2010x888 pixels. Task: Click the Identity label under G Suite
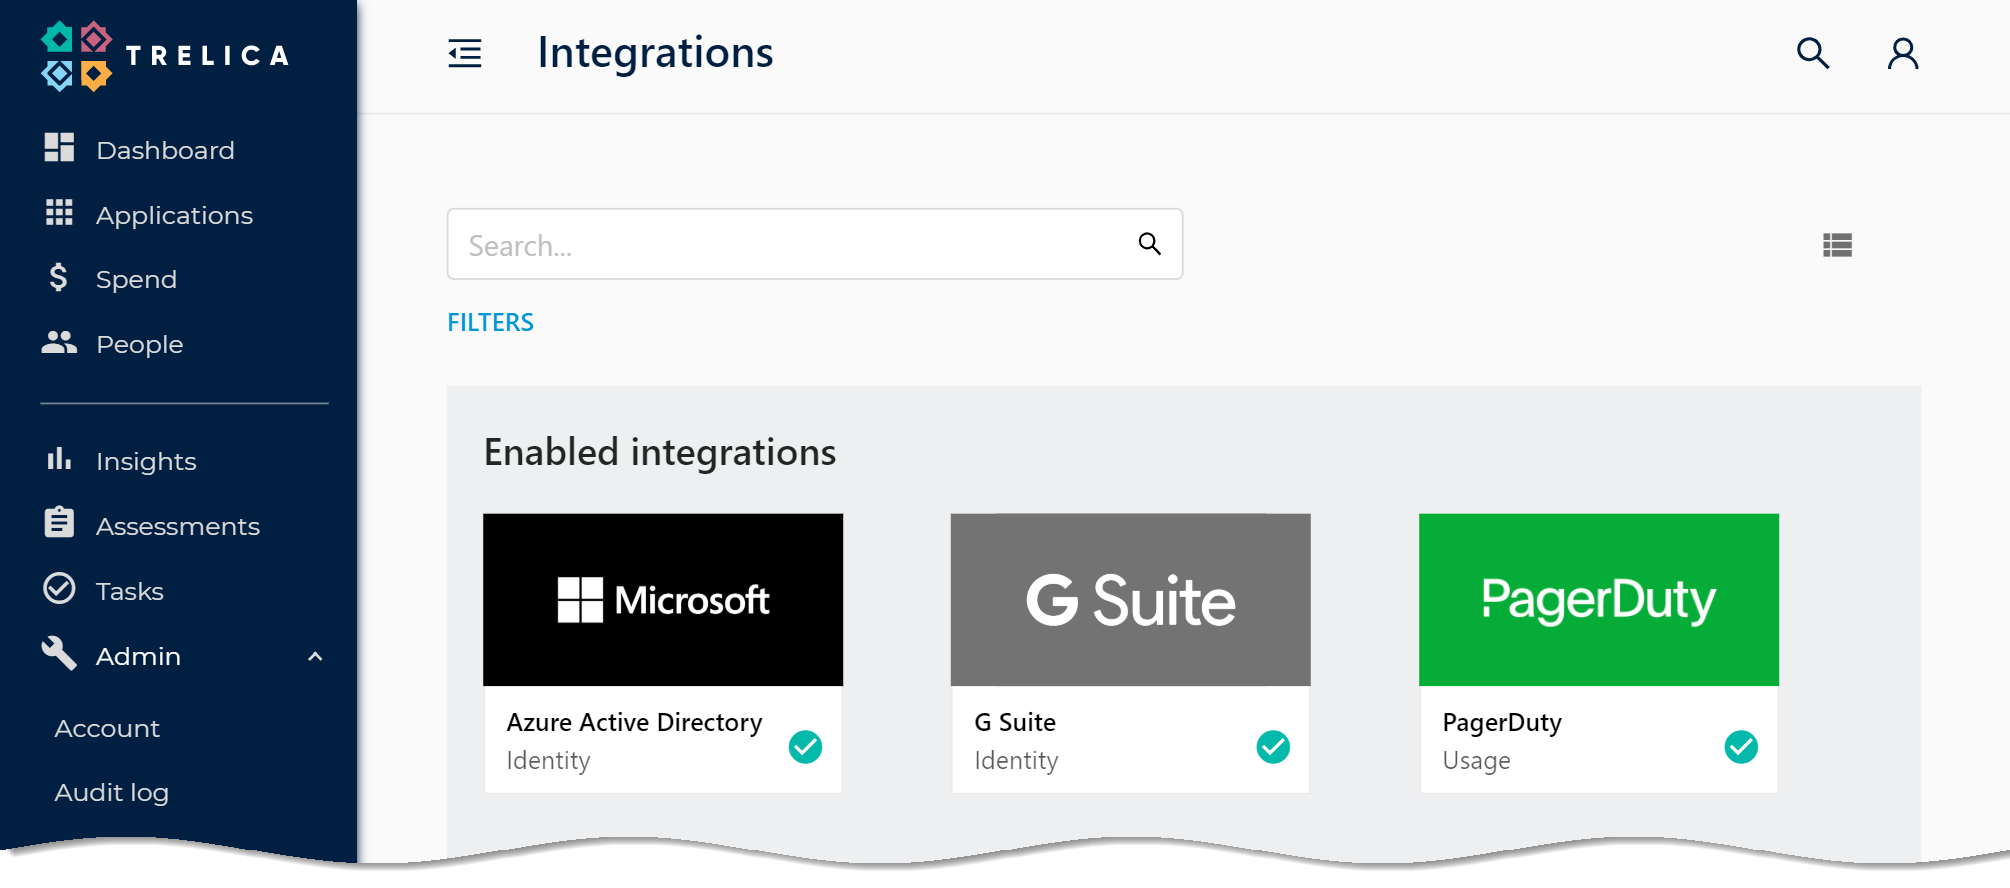click(1016, 761)
